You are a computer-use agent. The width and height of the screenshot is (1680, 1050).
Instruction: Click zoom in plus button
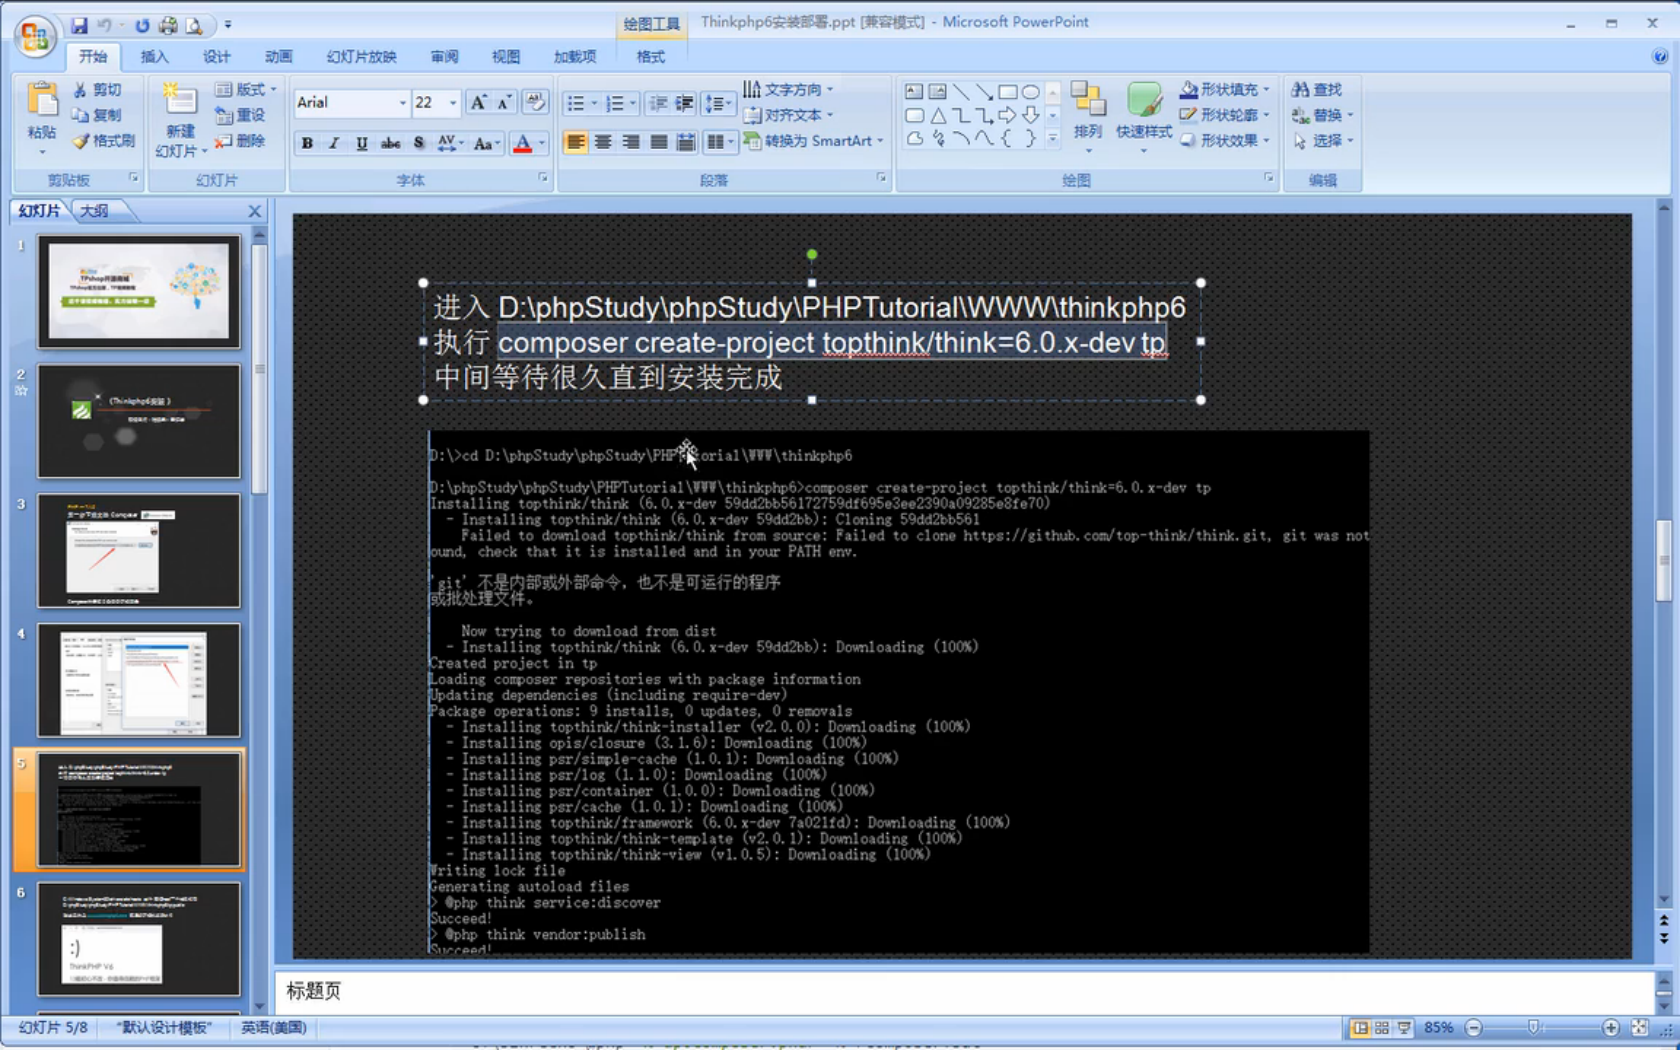[1610, 1028]
